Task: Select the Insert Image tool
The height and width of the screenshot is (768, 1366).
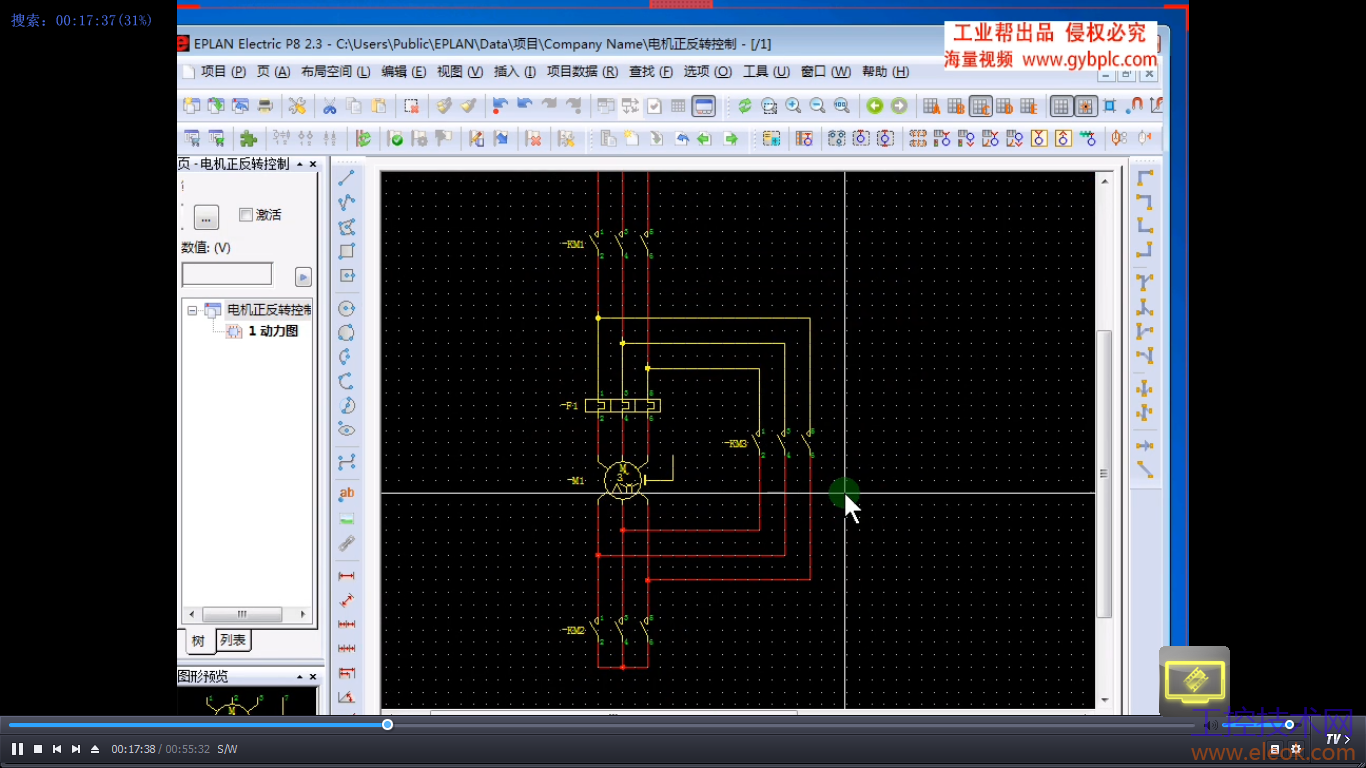Action: click(x=347, y=519)
